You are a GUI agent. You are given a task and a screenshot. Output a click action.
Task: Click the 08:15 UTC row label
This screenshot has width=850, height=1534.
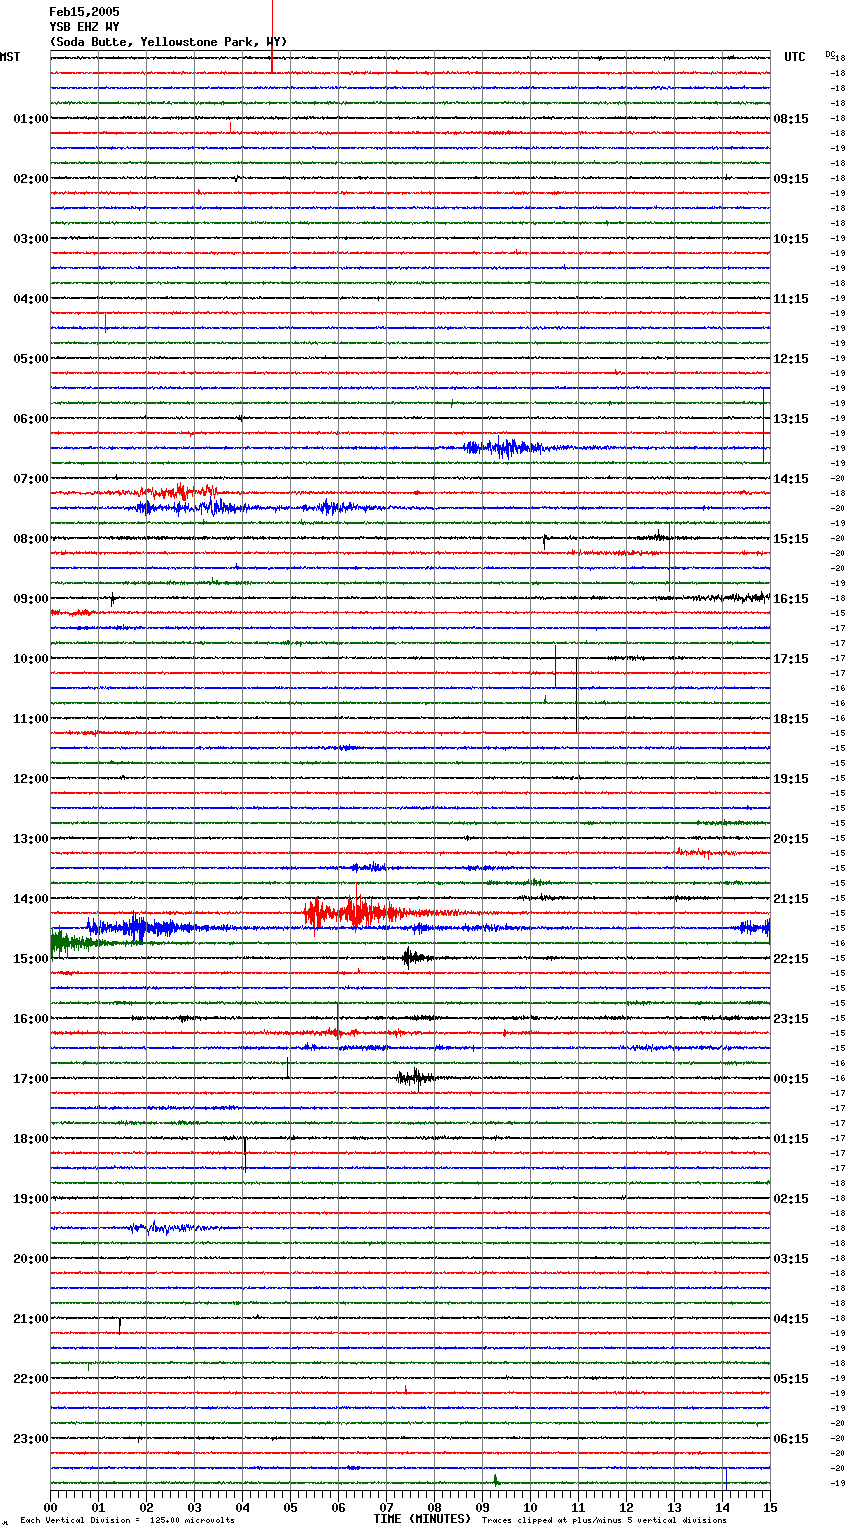click(x=791, y=119)
